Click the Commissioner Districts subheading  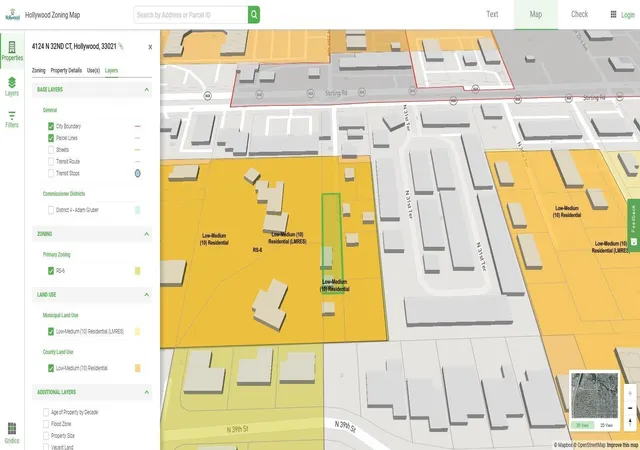click(x=64, y=194)
